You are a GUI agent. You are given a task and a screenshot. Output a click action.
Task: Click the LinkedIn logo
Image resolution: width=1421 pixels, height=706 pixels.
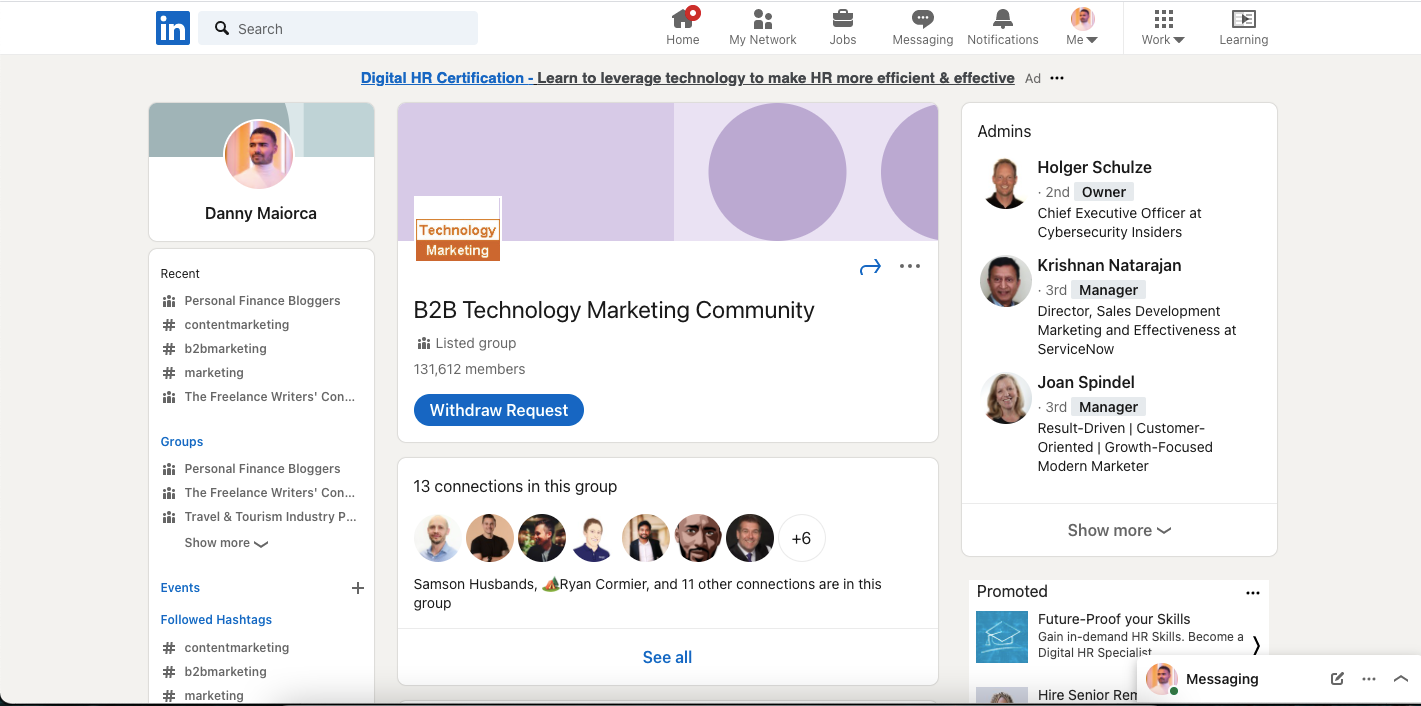(172, 28)
